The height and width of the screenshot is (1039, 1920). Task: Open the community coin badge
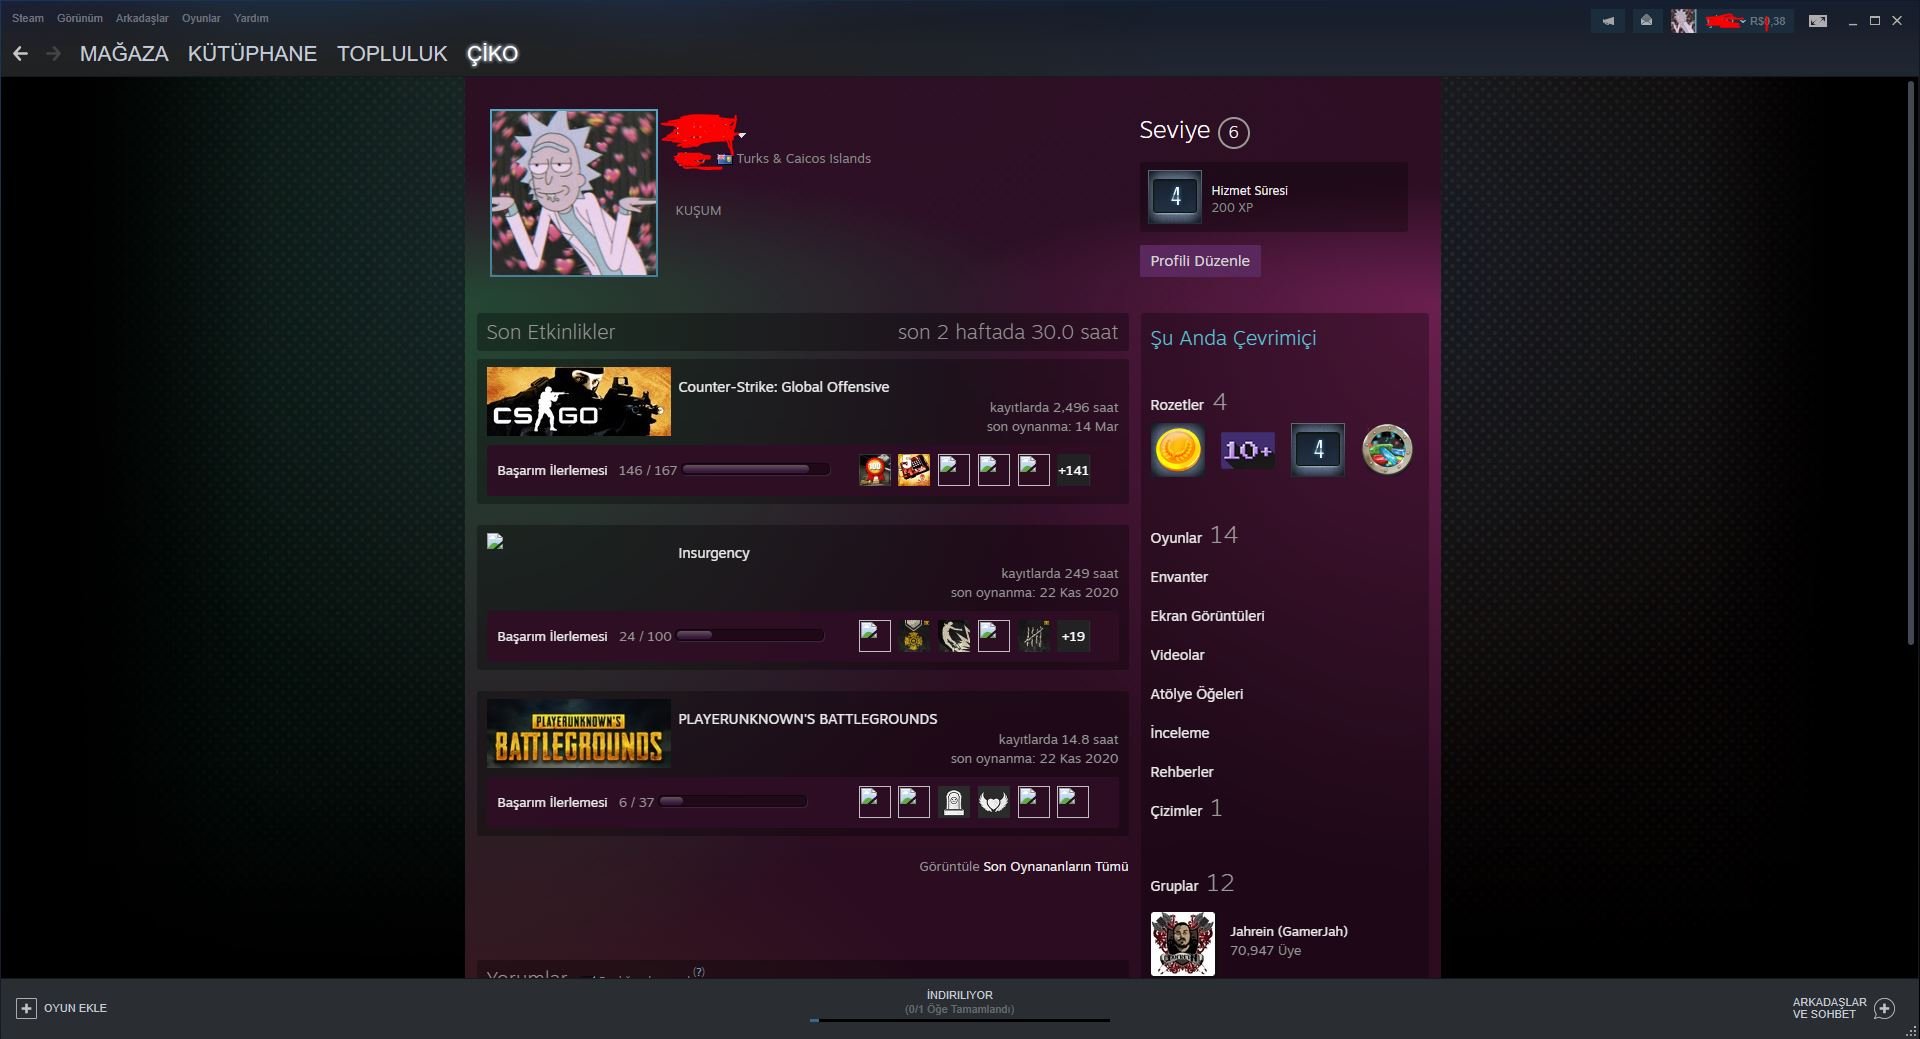1177,450
